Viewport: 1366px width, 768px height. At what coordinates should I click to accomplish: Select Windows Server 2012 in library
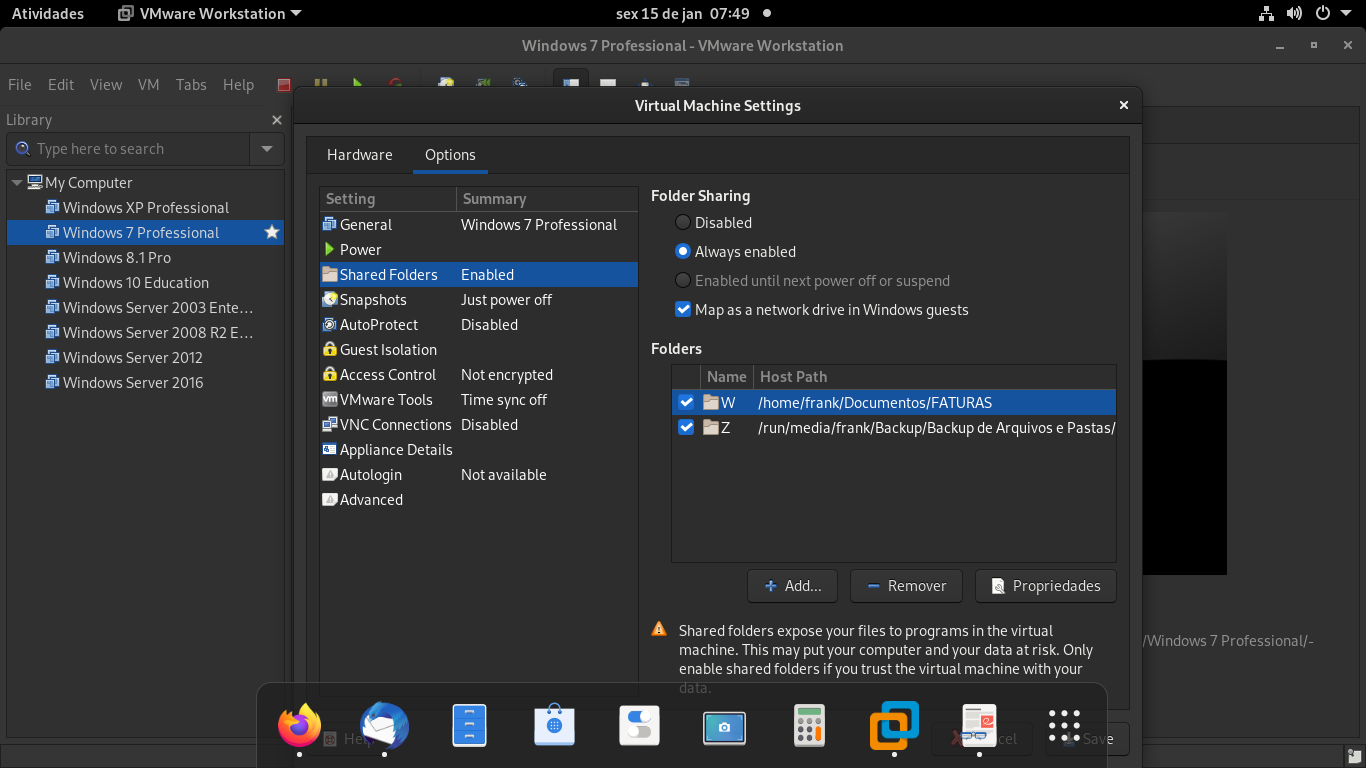coord(145,358)
